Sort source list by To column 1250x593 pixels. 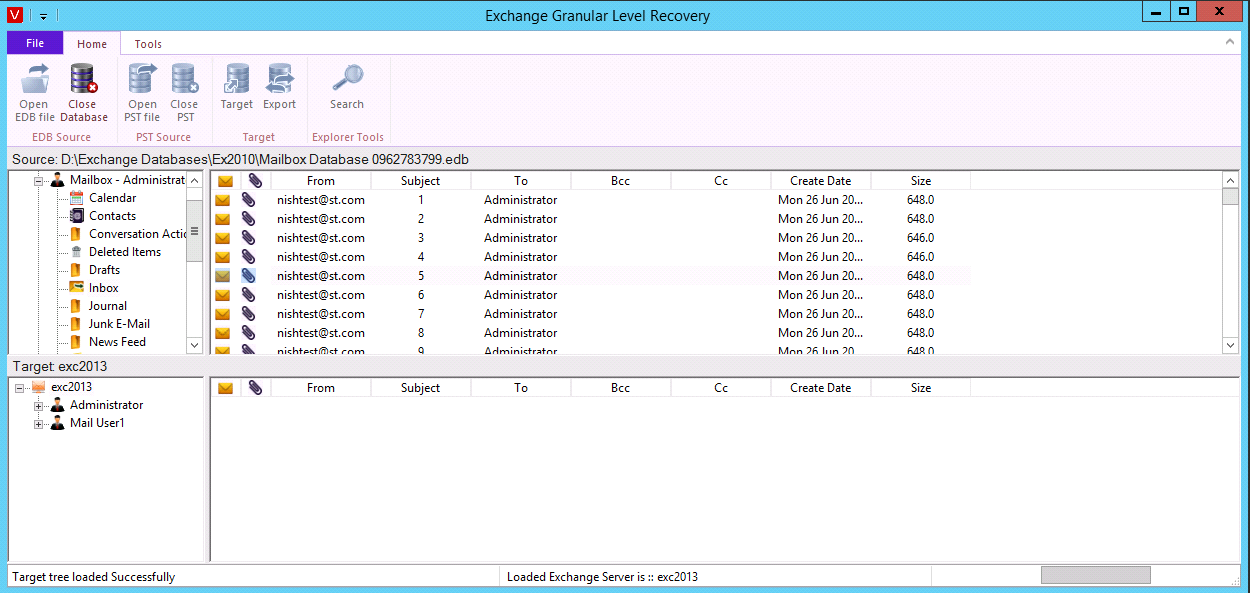pos(521,181)
